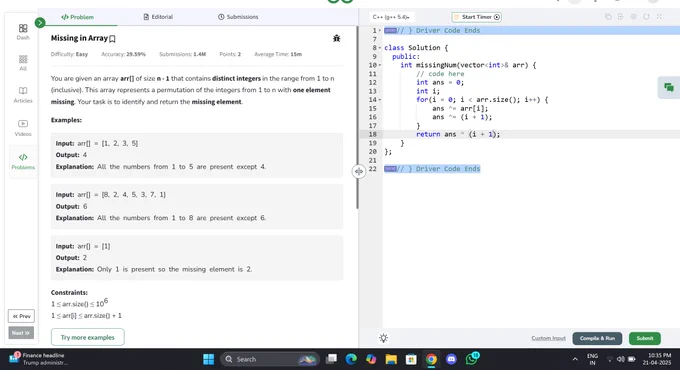Click the ENG IN language indicator

point(592,359)
